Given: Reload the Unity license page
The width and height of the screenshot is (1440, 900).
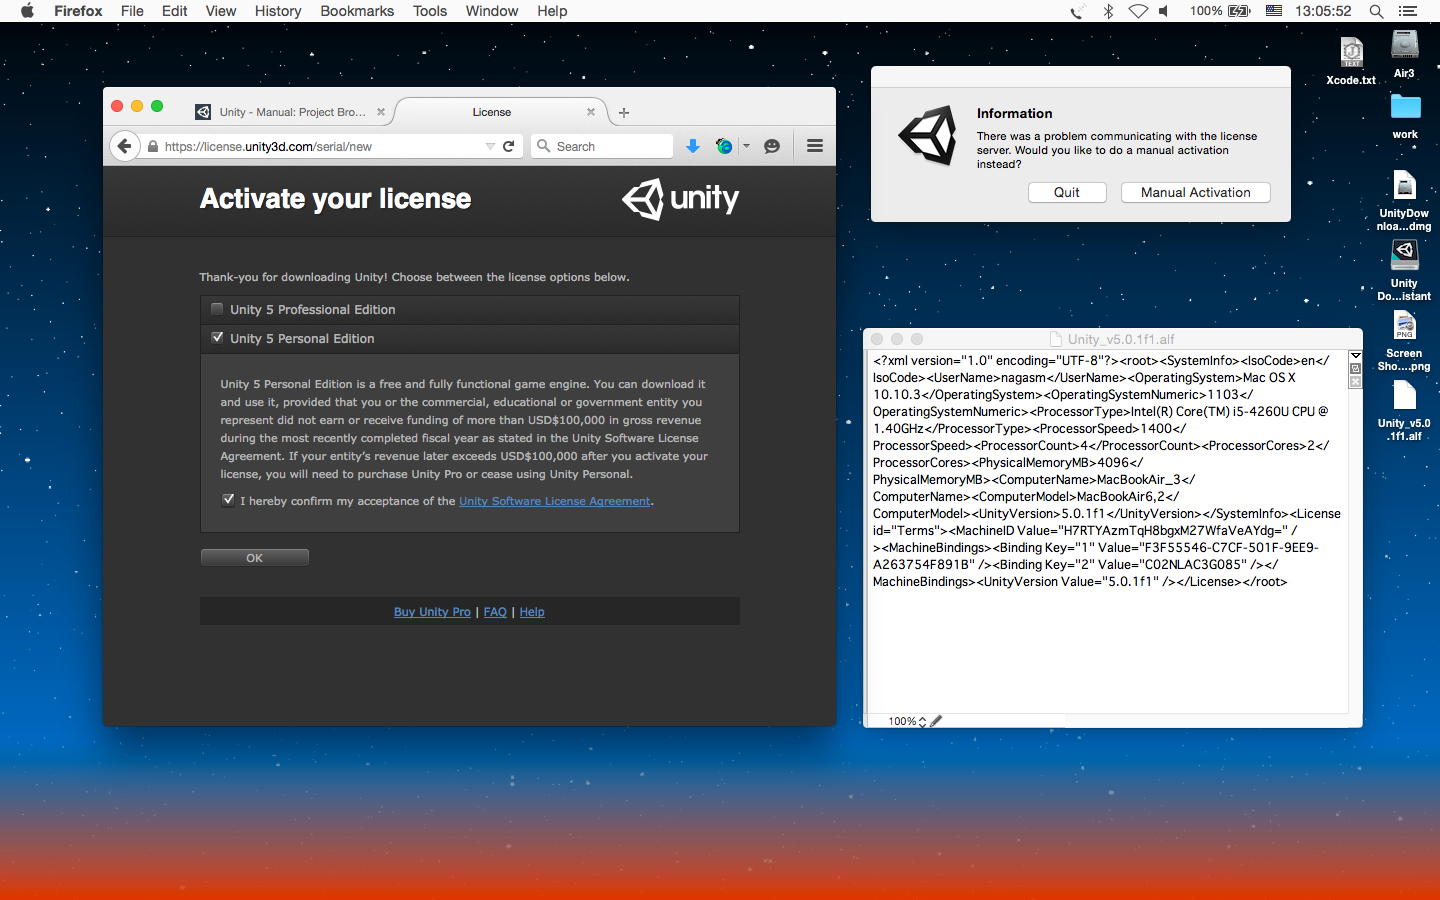Looking at the screenshot, I should pyautogui.click(x=509, y=146).
